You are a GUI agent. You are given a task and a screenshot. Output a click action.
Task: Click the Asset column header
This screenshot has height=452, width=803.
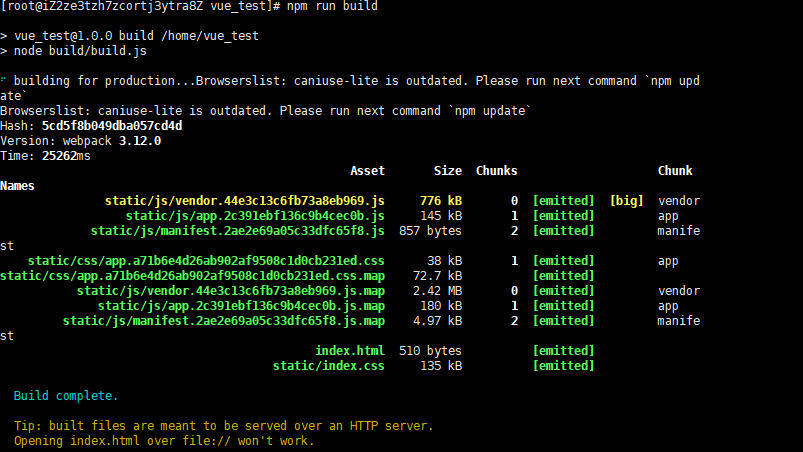[x=367, y=171]
